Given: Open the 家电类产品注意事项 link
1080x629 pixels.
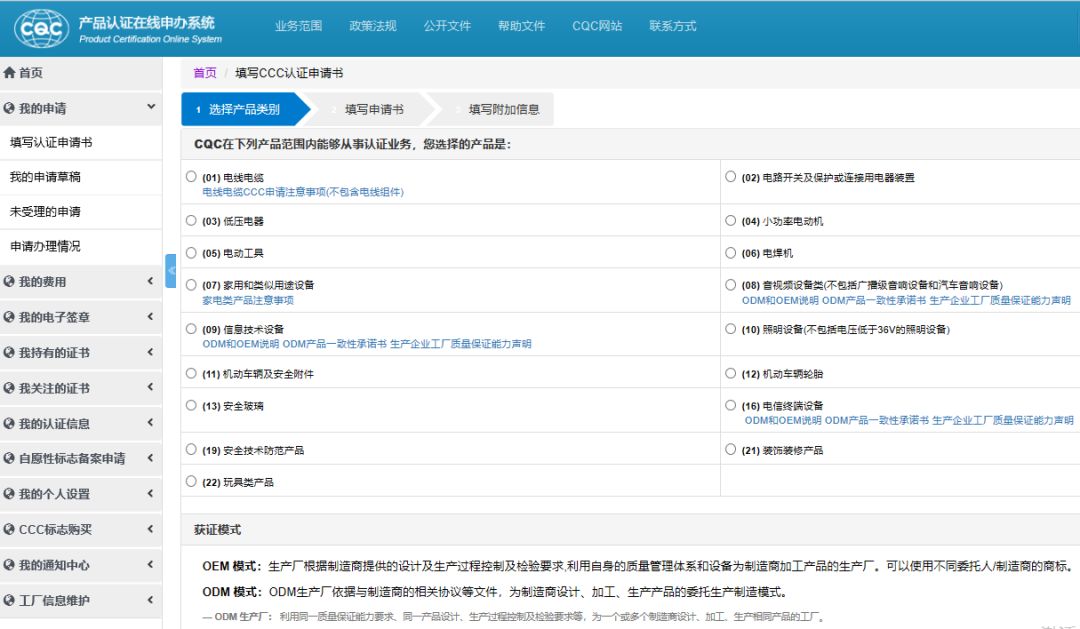Looking at the screenshot, I should click(x=248, y=300).
